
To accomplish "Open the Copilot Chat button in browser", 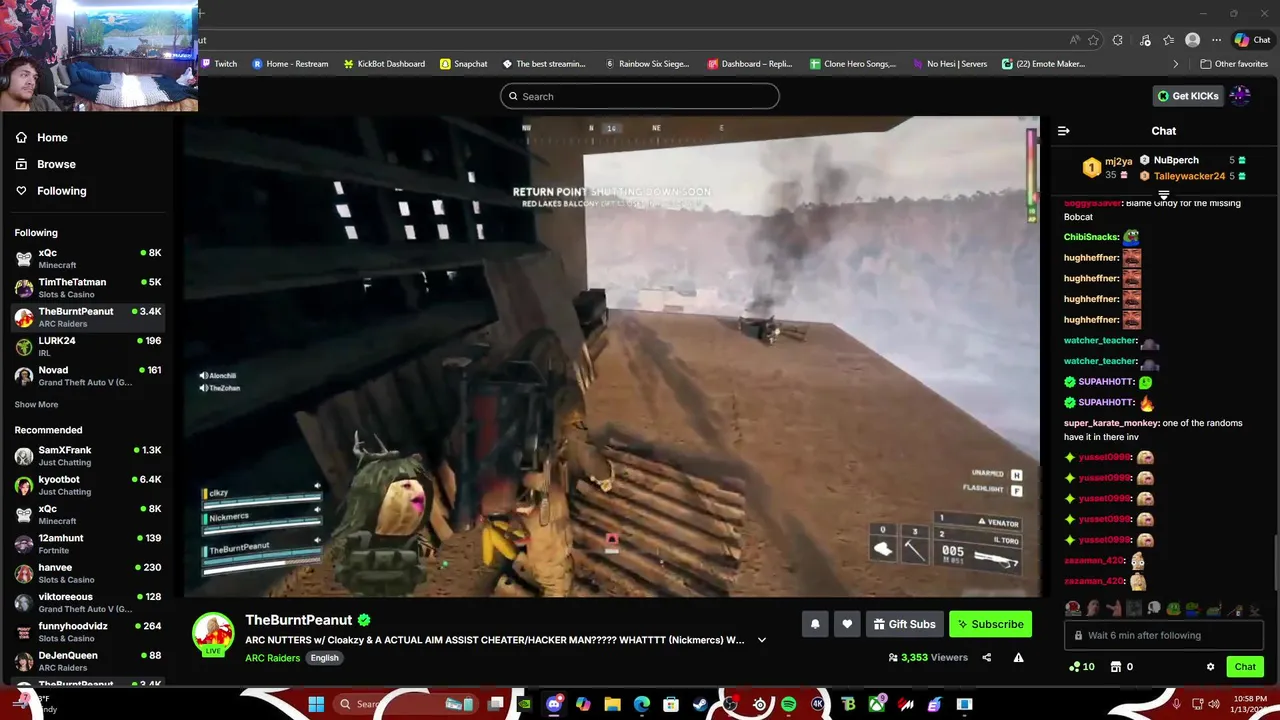I will click(x=1253, y=40).
